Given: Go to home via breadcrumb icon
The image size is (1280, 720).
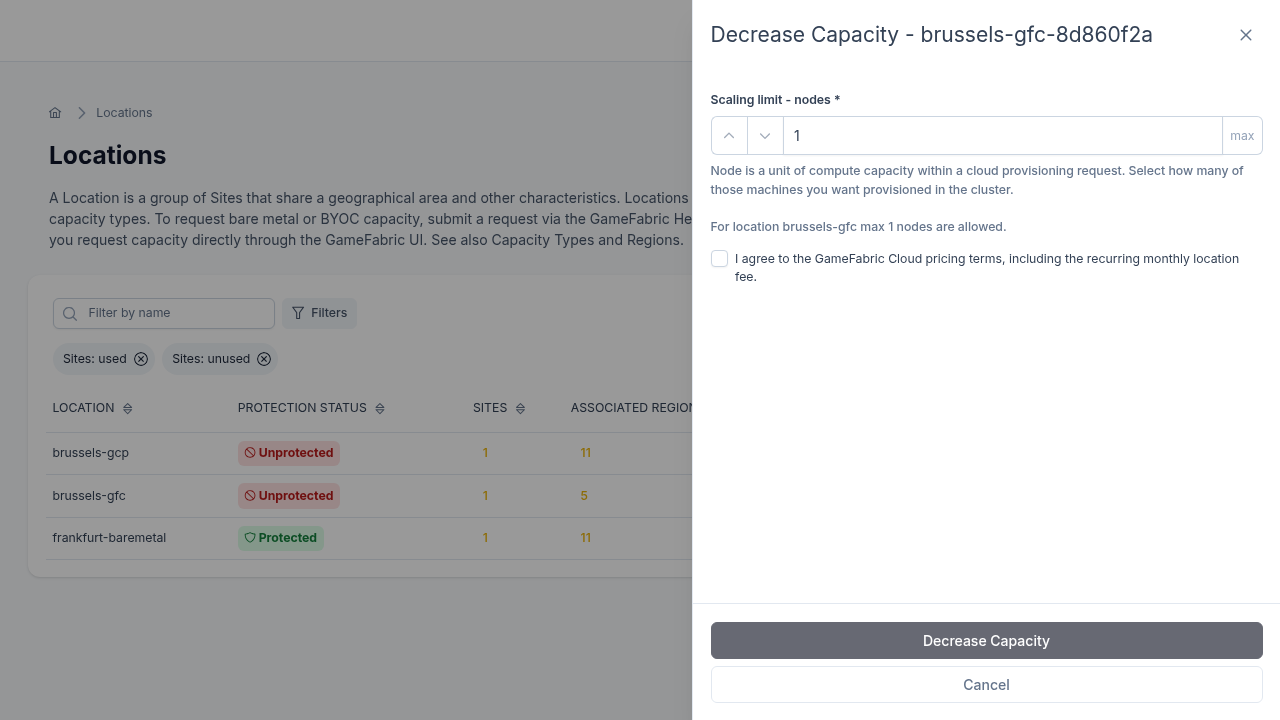Looking at the screenshot, I should point(56,113).
